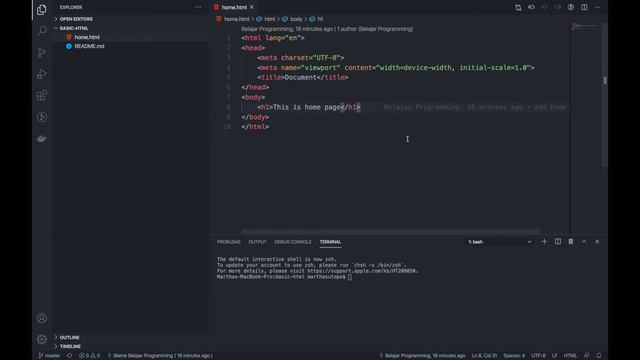Change HTML language mode
The image size is (640, 360).
(x=570, y=356)
